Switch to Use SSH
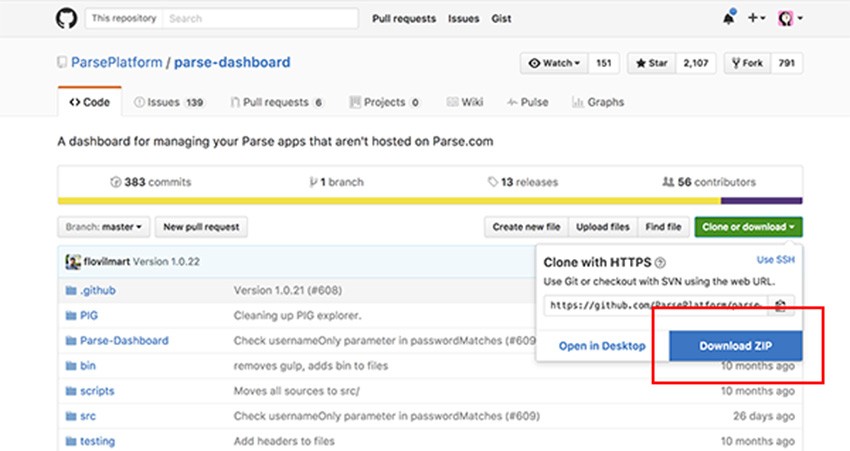The image size is (850, 451). pyautogui.click(x=775, y=260)
